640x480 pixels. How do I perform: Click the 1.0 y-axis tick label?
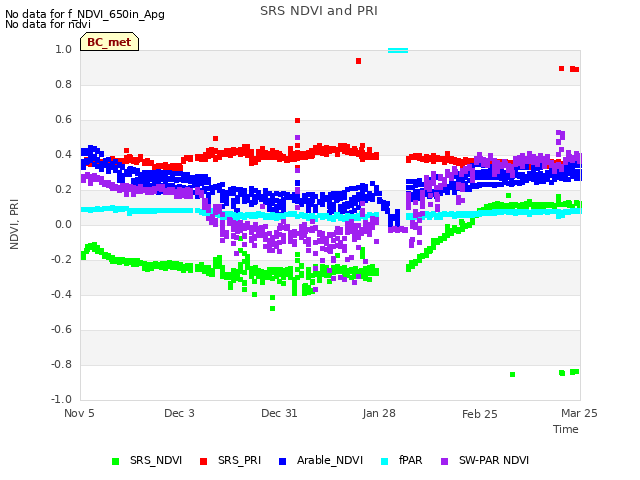[x=63, y=49]
